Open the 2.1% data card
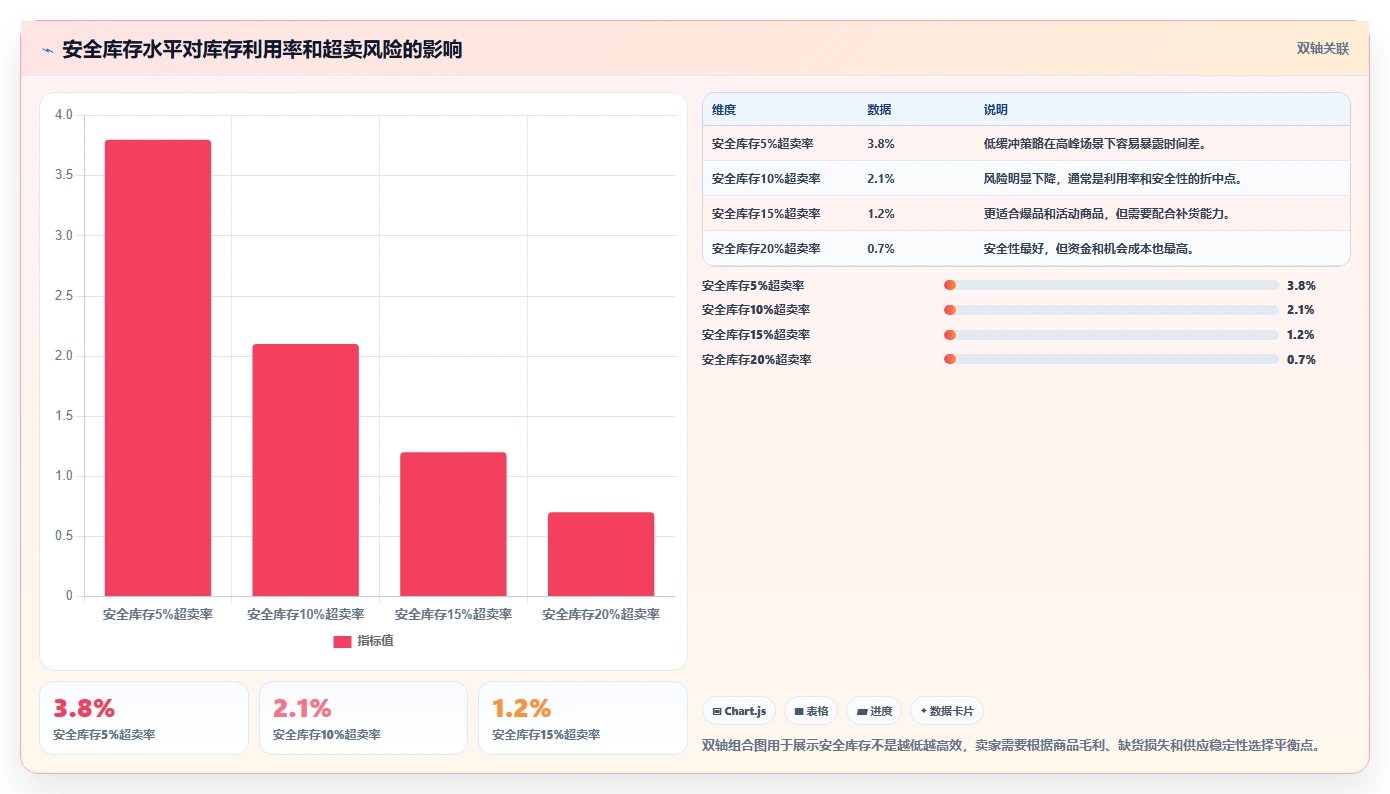Screen dimensions: 1390x794 point(363,718)
